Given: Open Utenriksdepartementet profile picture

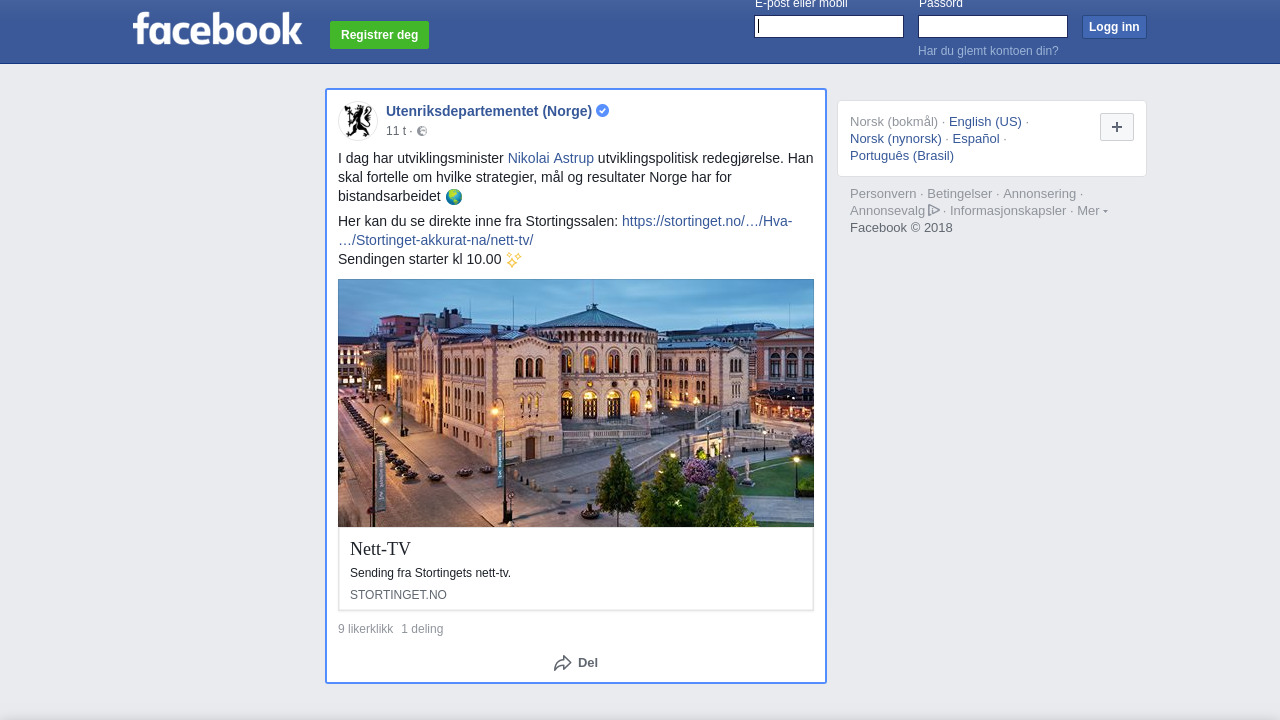Looking at the screenshot, I should [x=358, y=121].
